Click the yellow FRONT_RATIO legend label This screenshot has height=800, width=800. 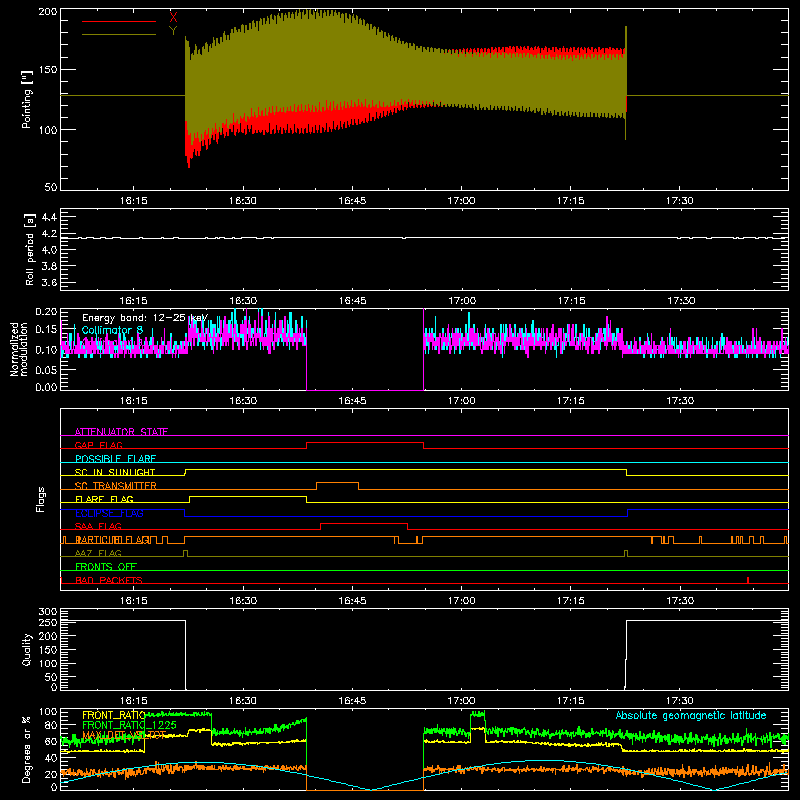pos(114,715)
